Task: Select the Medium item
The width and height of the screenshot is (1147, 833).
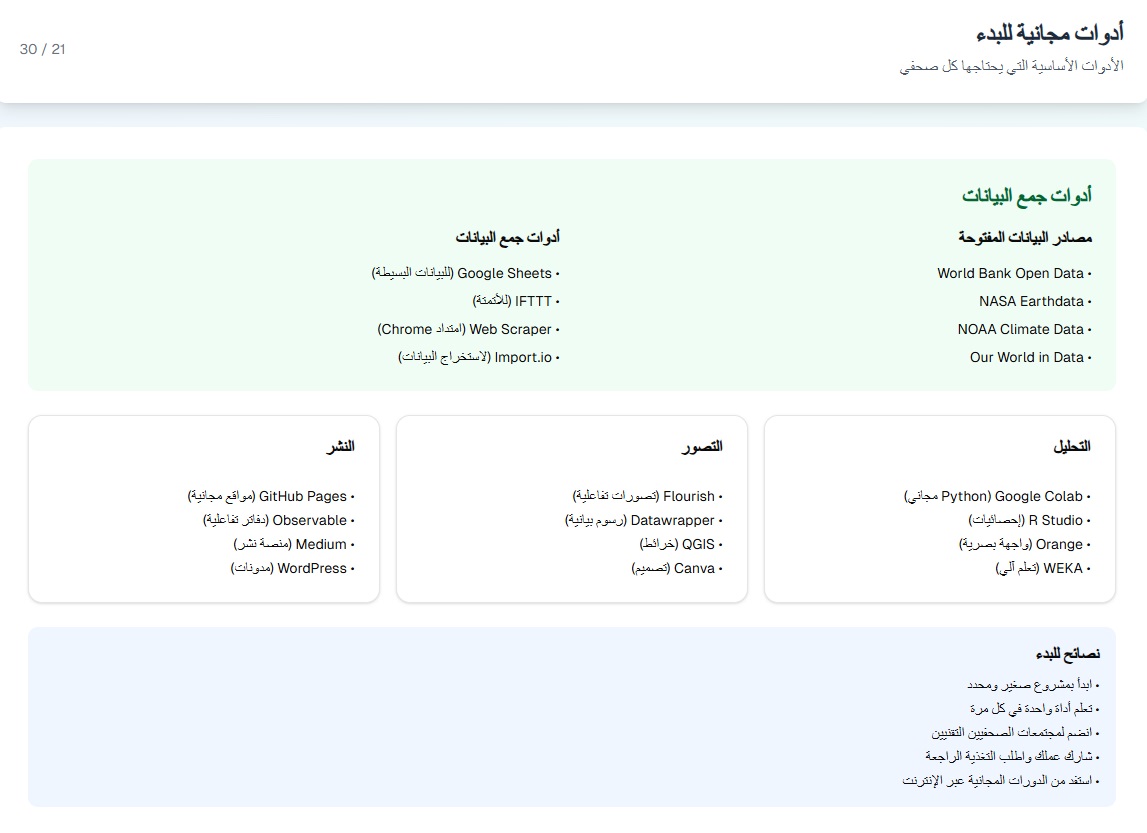Action: point(294,544)
